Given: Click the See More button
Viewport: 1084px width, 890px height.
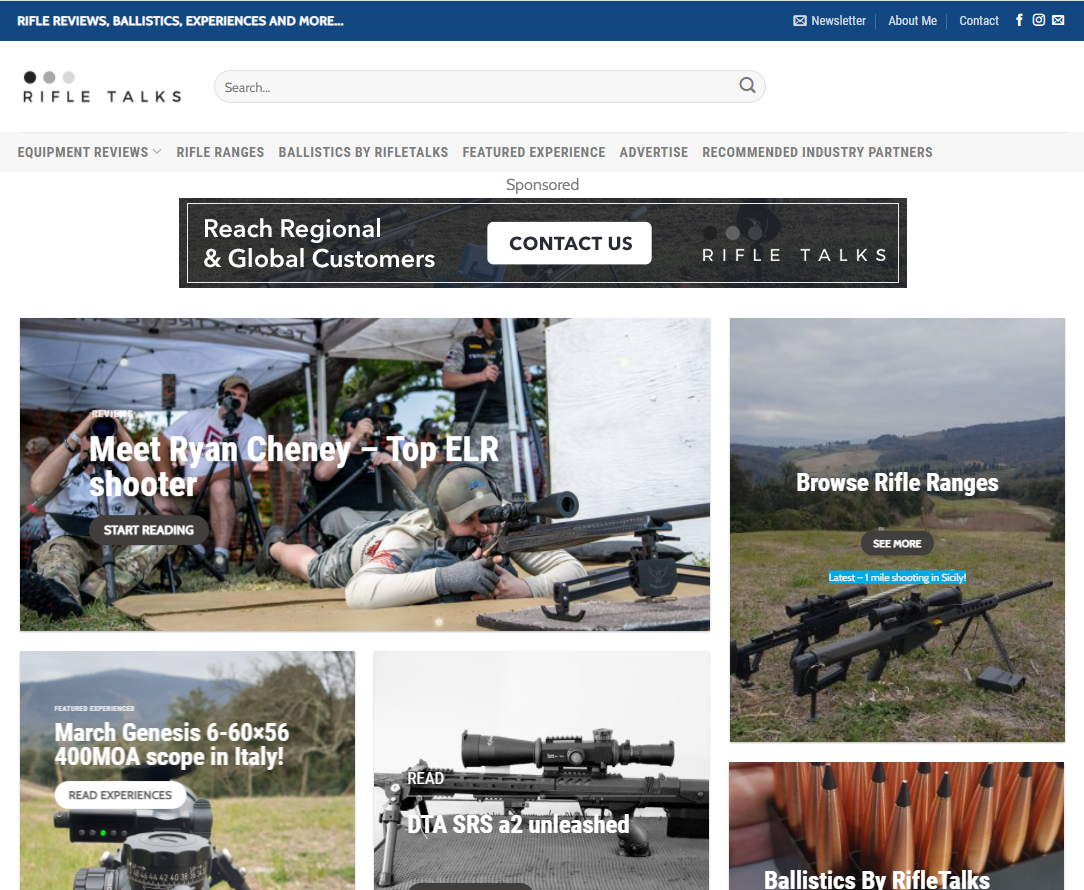Looking at the screenshot, I should 897,544.
